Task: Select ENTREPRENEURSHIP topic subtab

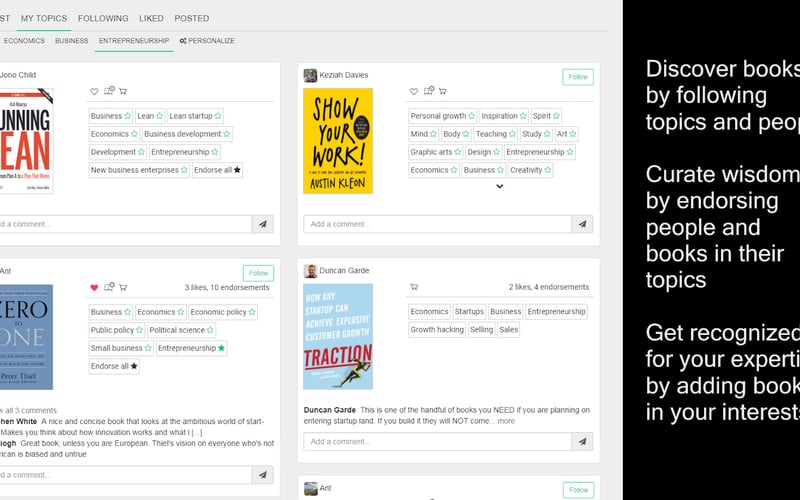Action: tap(134, 41)
